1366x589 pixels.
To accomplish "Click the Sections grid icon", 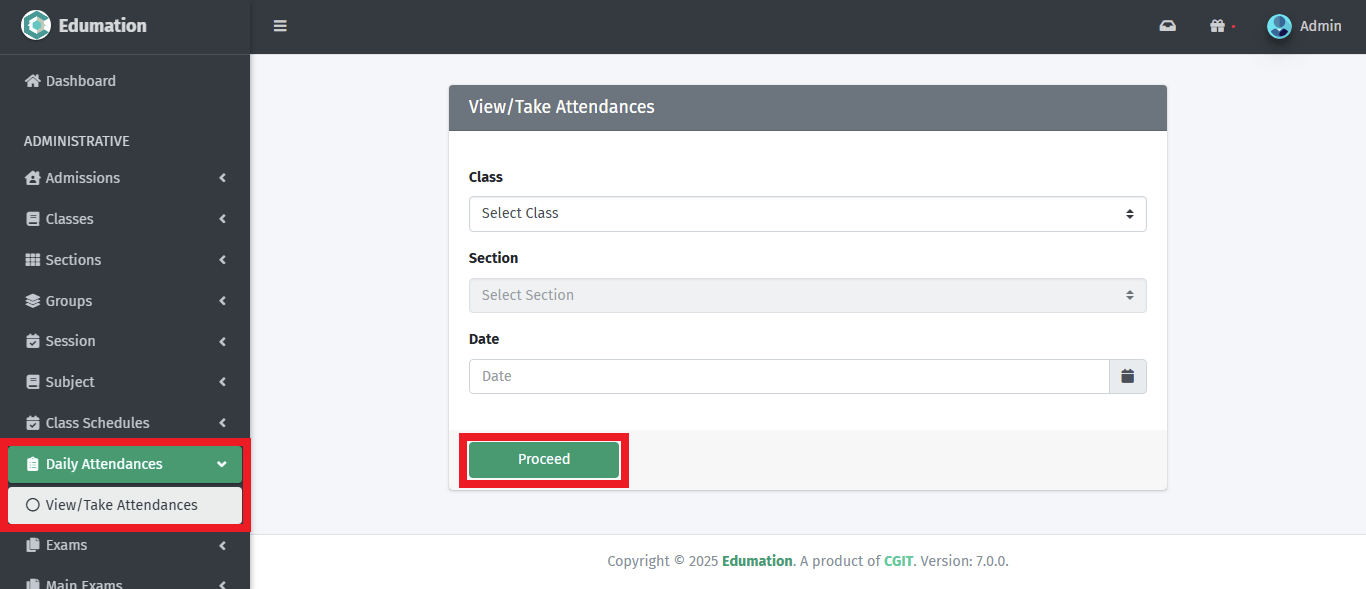I will tap(33, 260).
